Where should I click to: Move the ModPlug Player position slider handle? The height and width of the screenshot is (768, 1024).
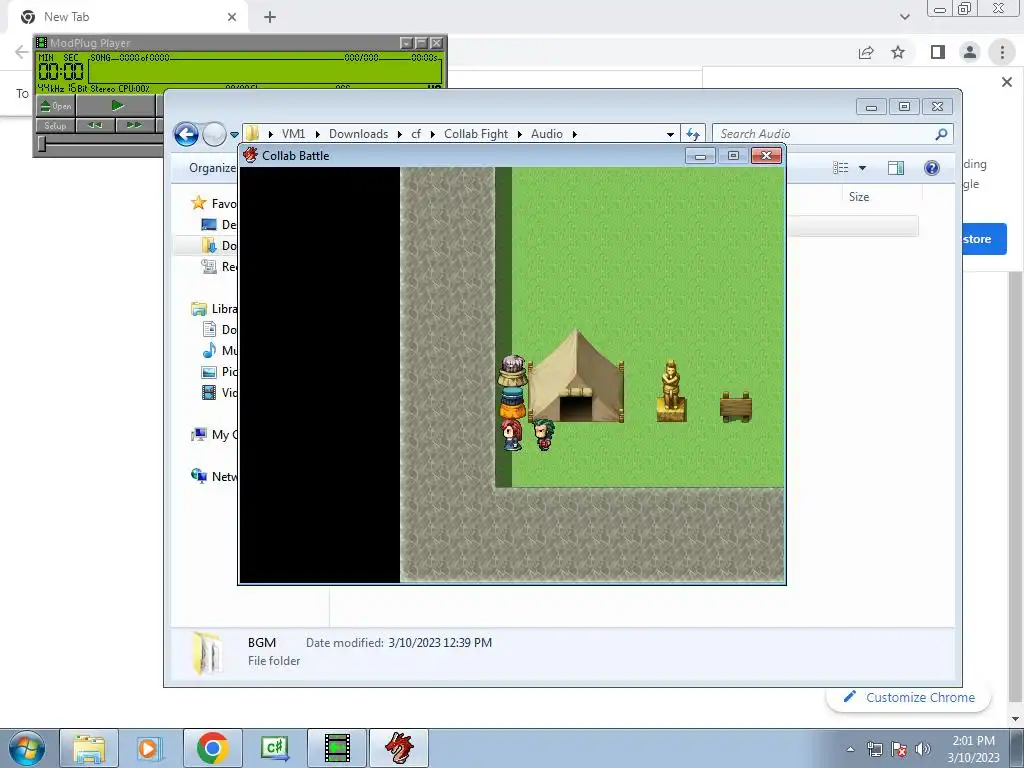[x=42, y=144]
